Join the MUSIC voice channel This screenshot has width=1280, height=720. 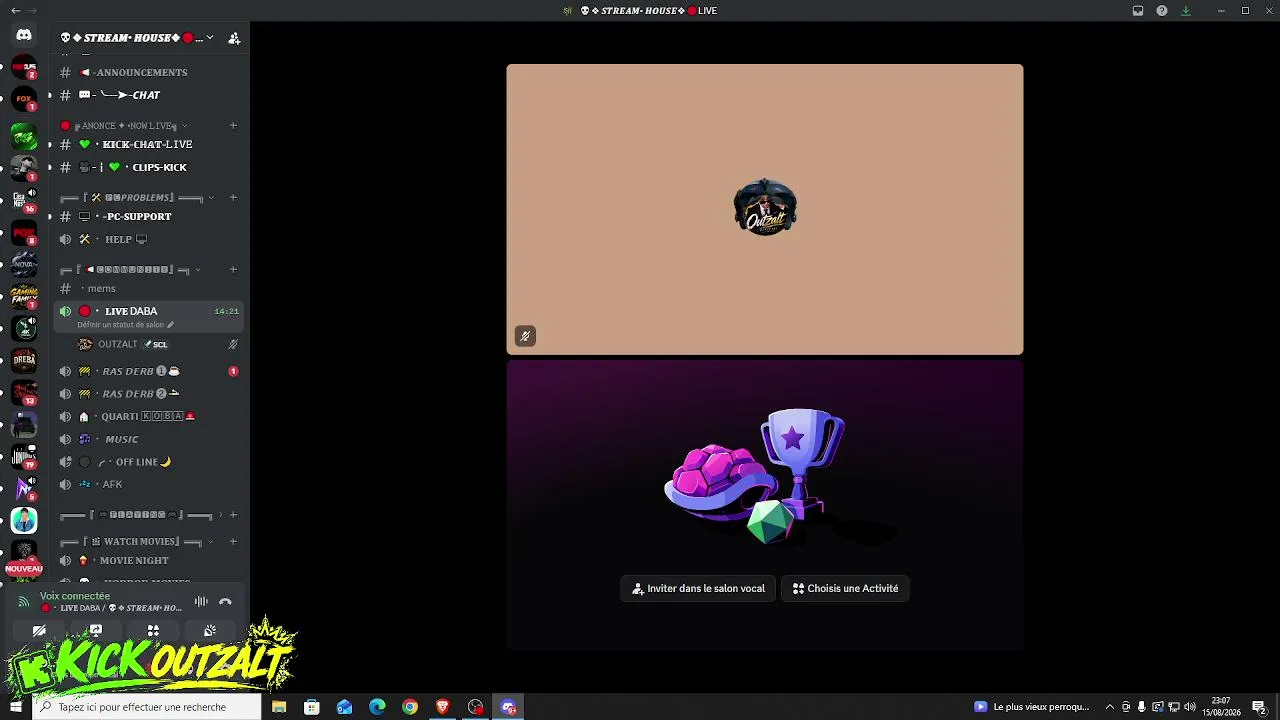click(149, 439)
